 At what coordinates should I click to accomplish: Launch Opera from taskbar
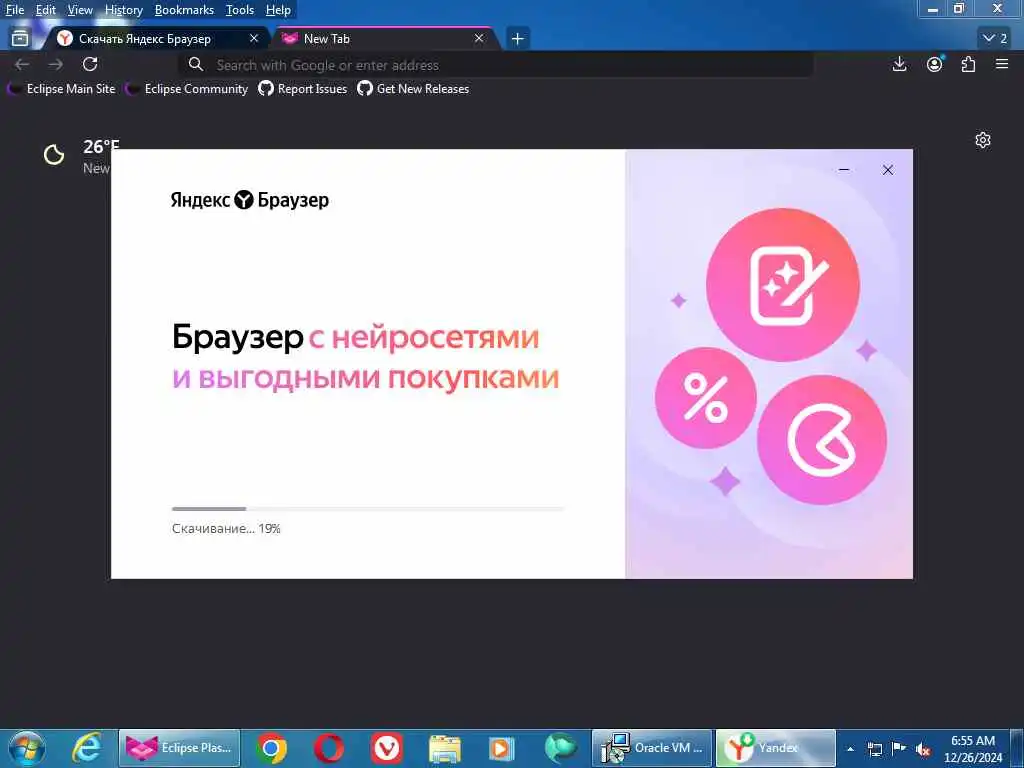[x=328, y=748]
